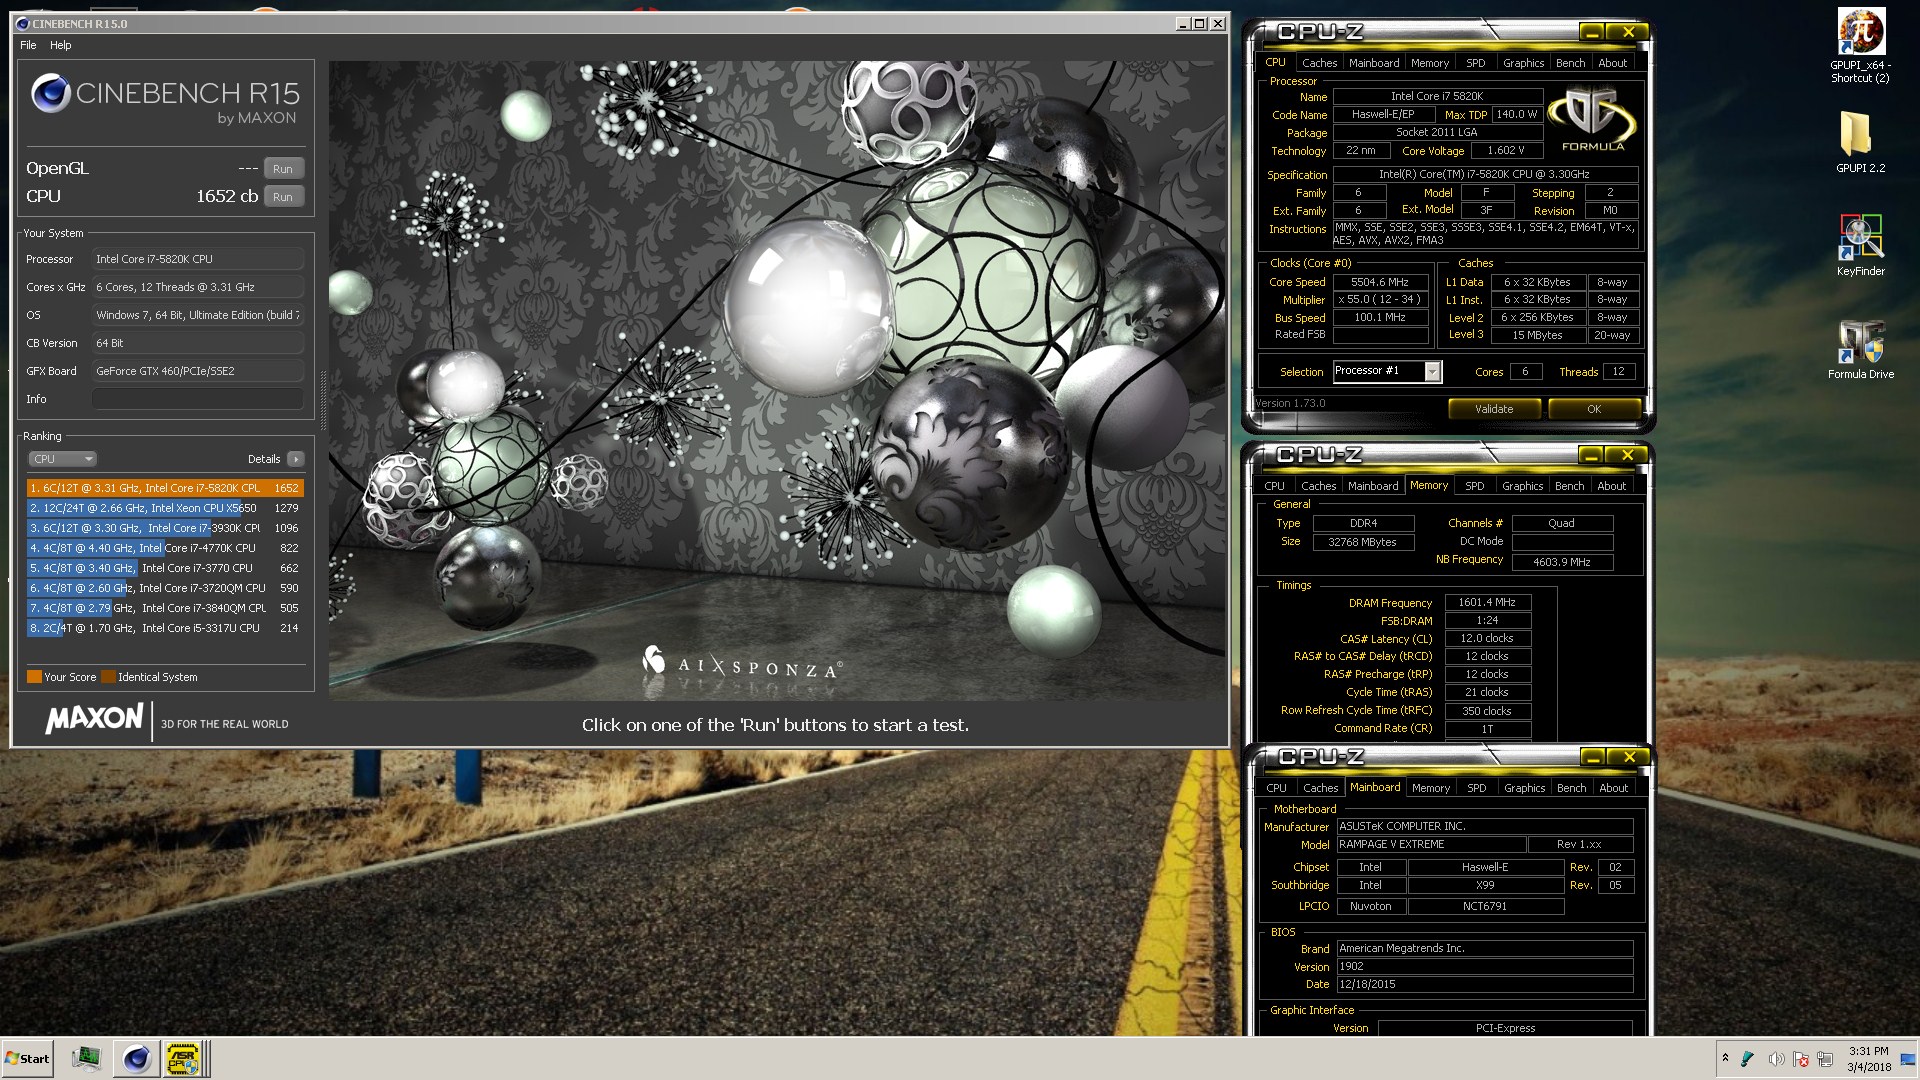Click the teal exclamation tray icon
Image resolution: width=1920 pixels, height=1080 pixels.
pyautogui.click(x=1748, y=1059)
